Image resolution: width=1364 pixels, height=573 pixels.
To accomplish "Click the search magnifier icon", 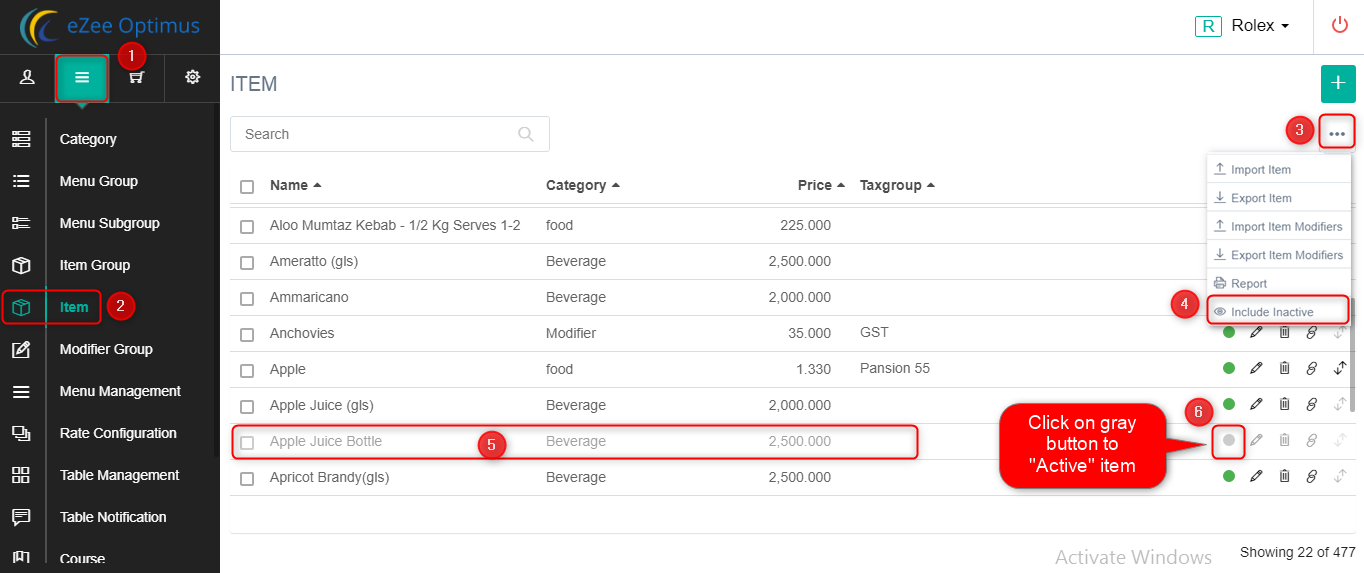I will [x=526, y=134].
